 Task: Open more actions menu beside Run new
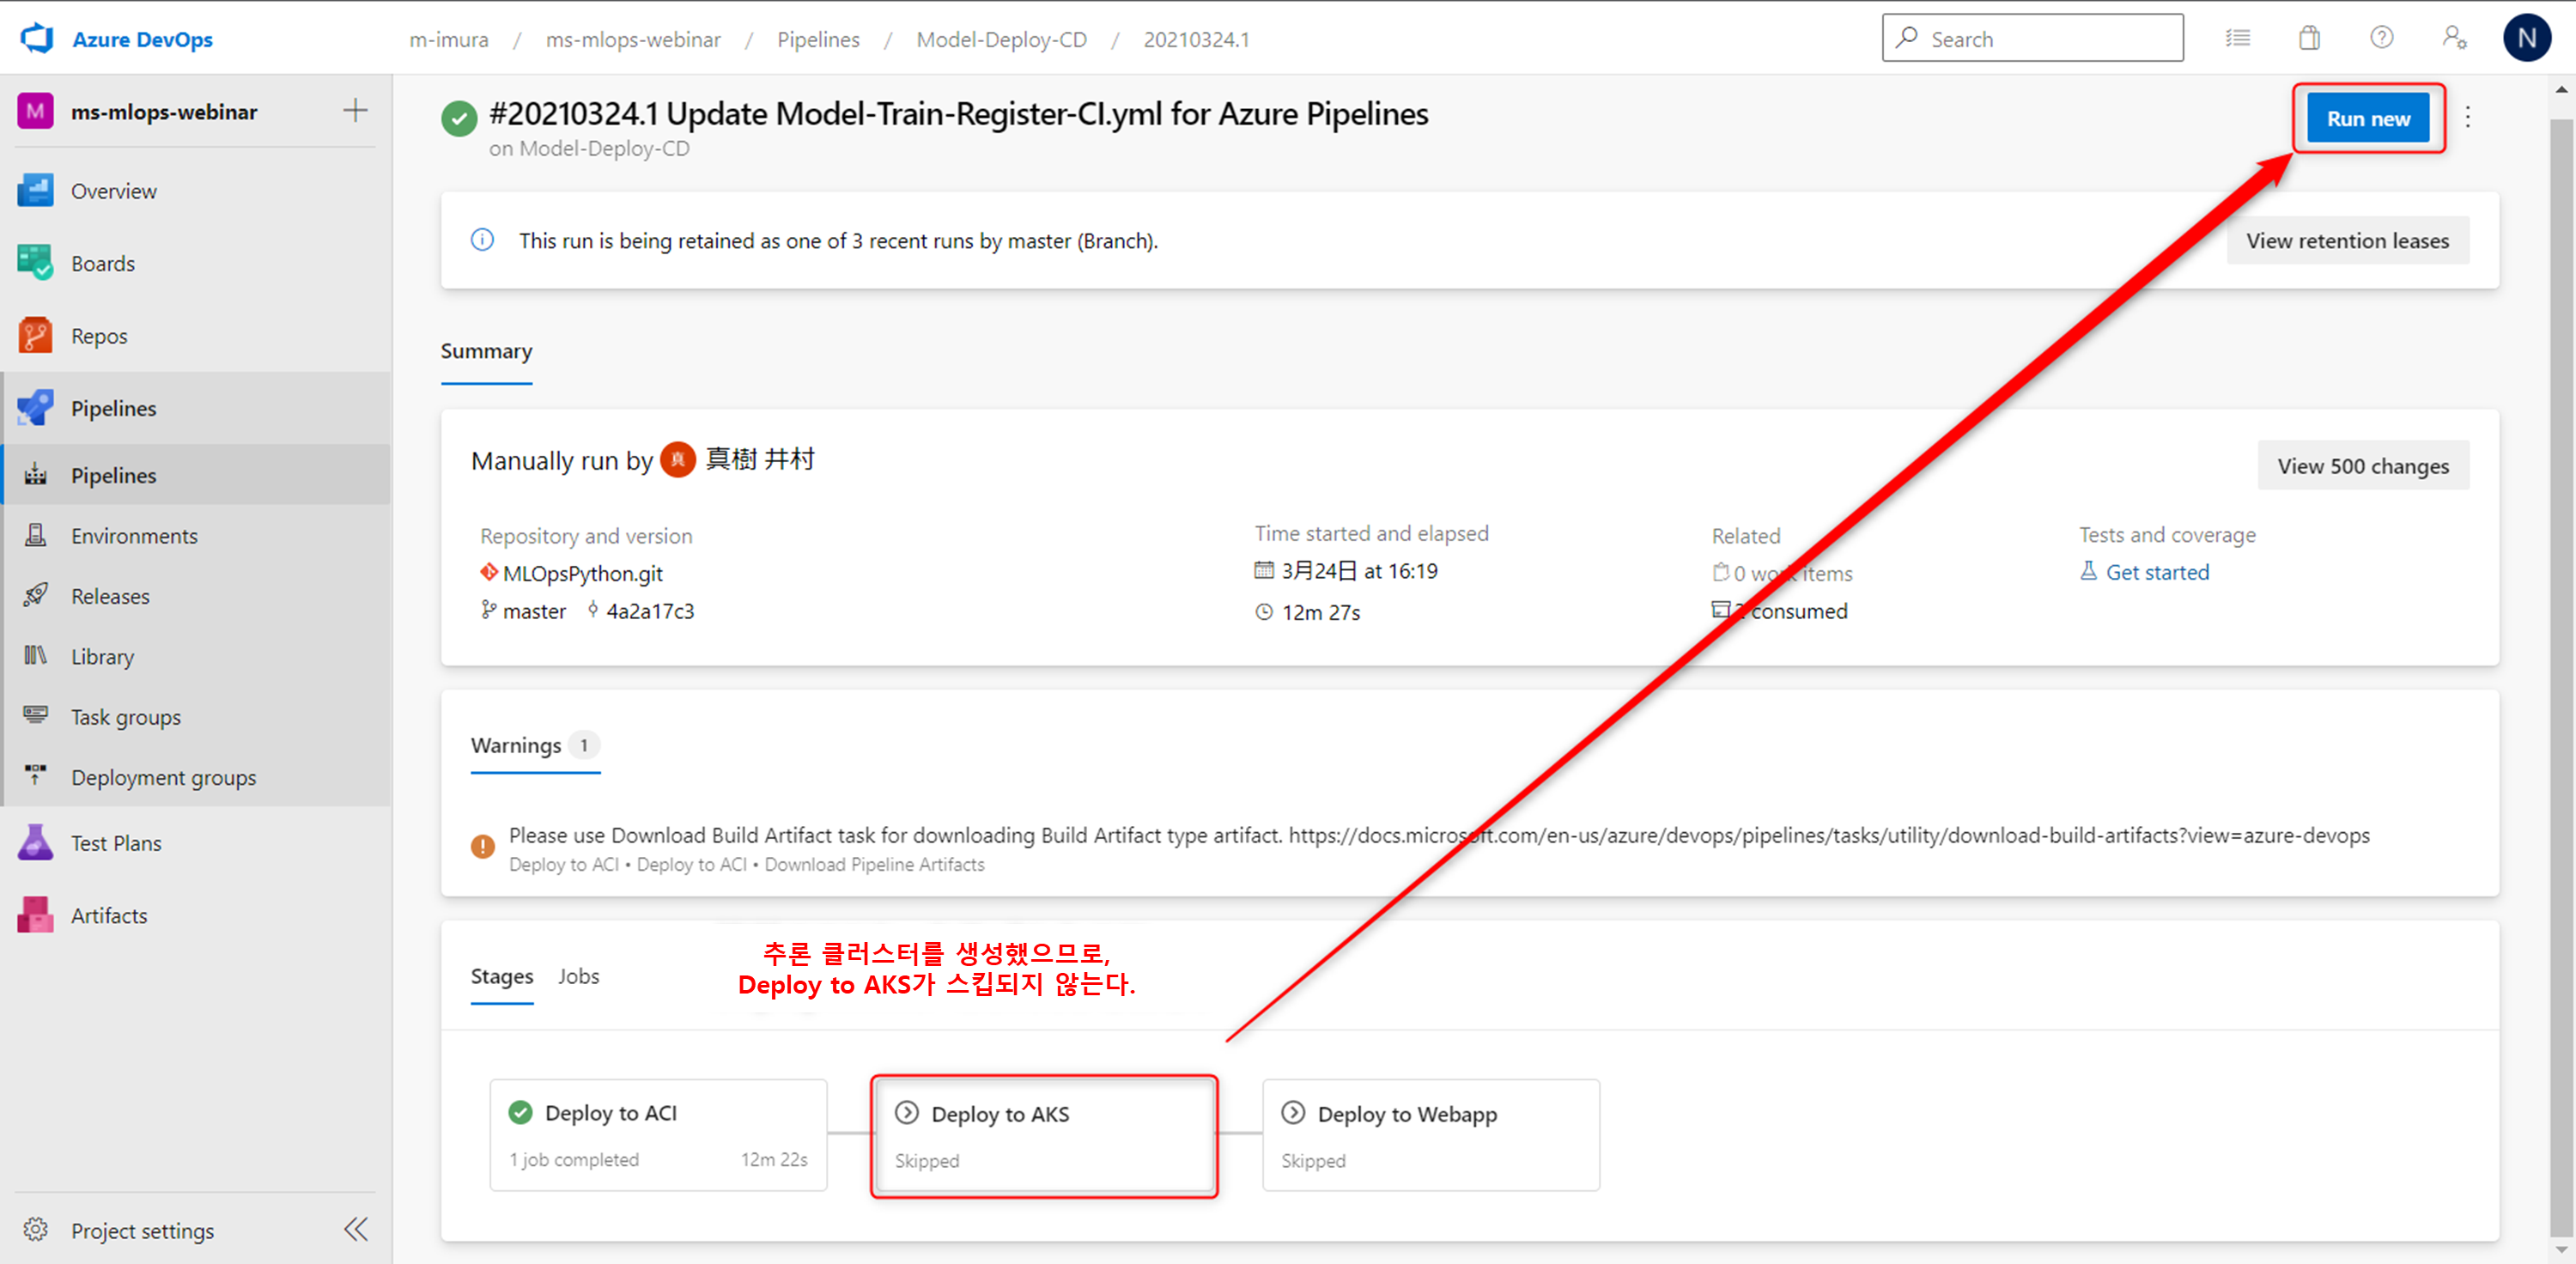pos(2467,118)
